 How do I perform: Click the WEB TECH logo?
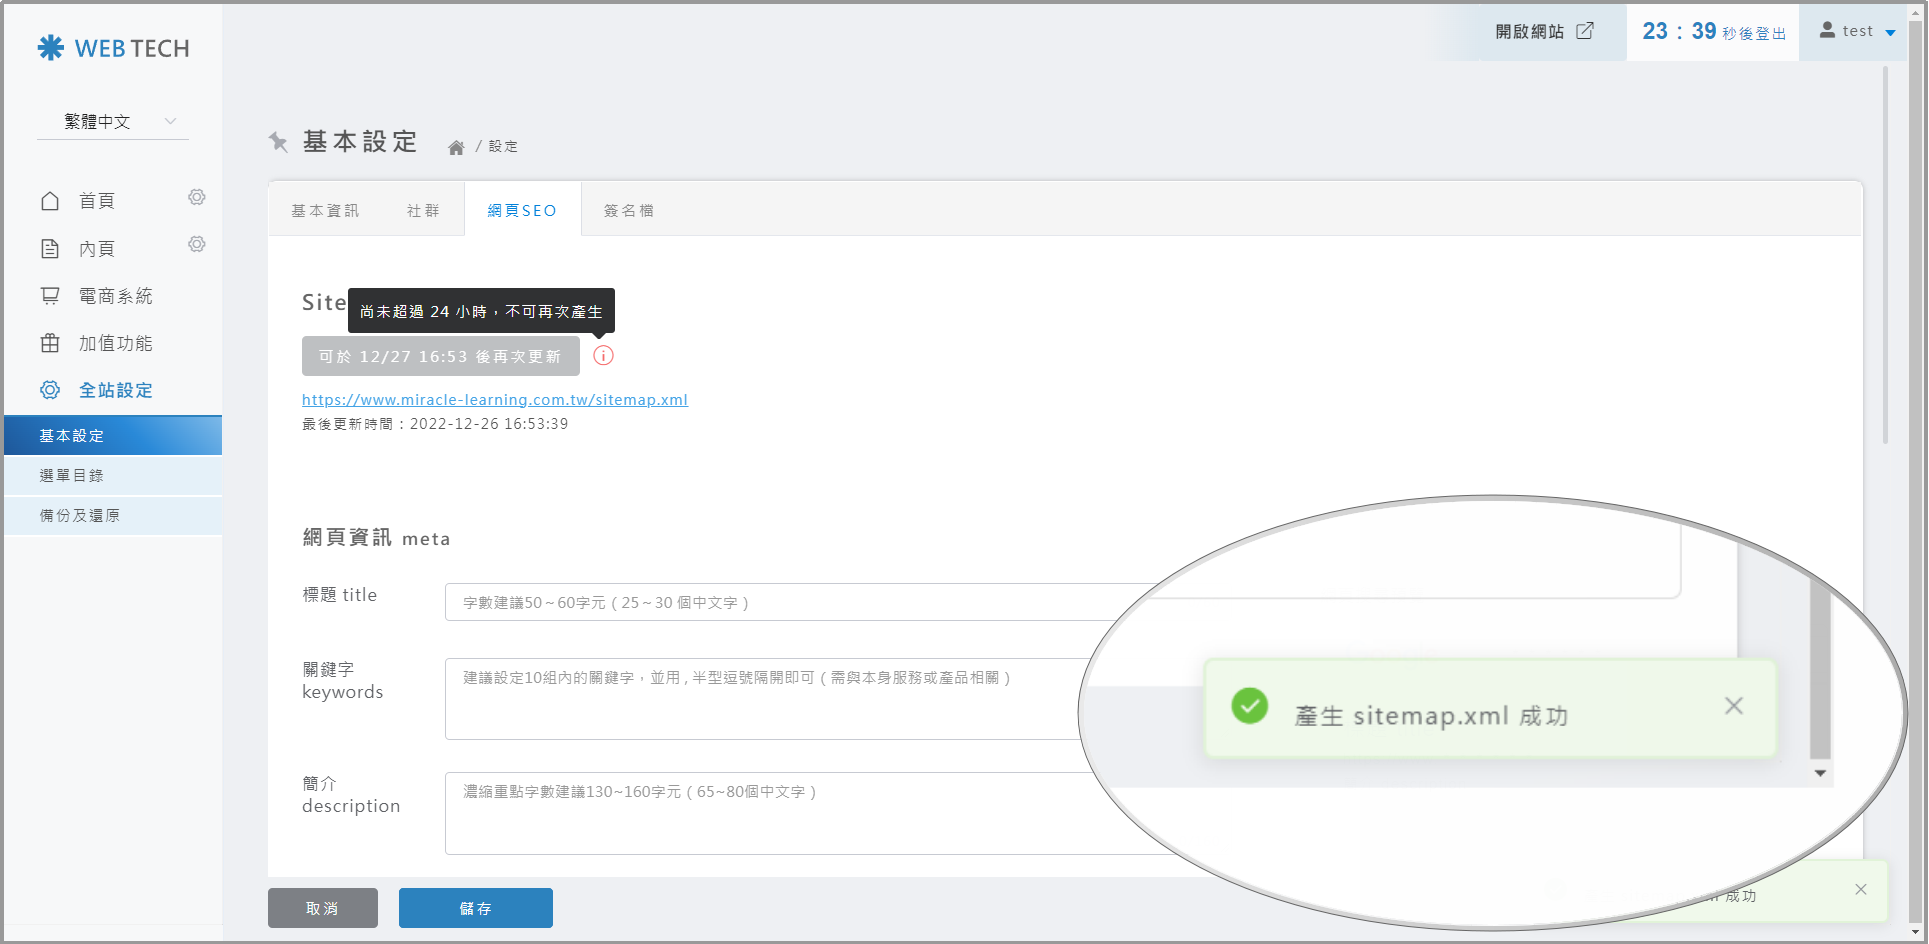tap(113, 48)
